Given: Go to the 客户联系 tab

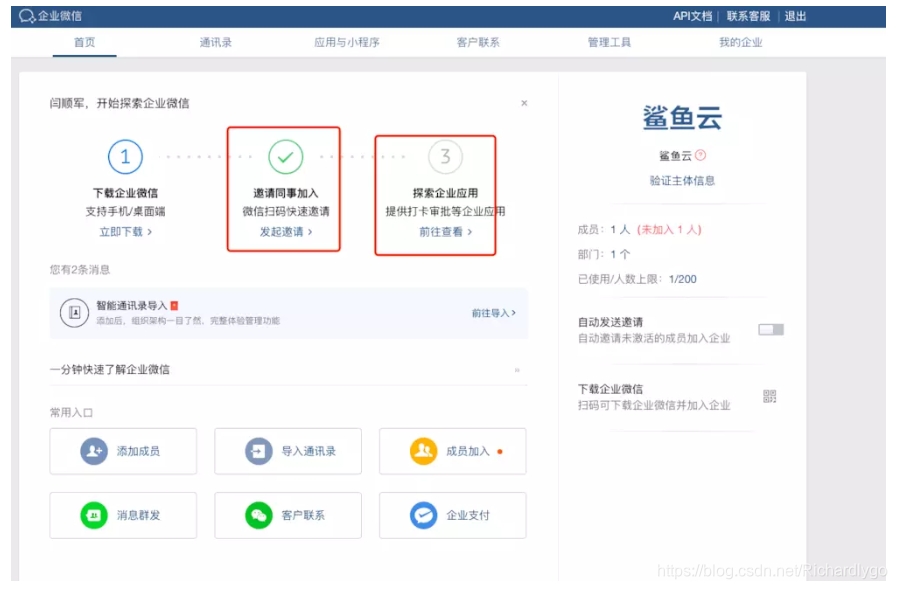Looking at the screenshot, I should [478, 42].
